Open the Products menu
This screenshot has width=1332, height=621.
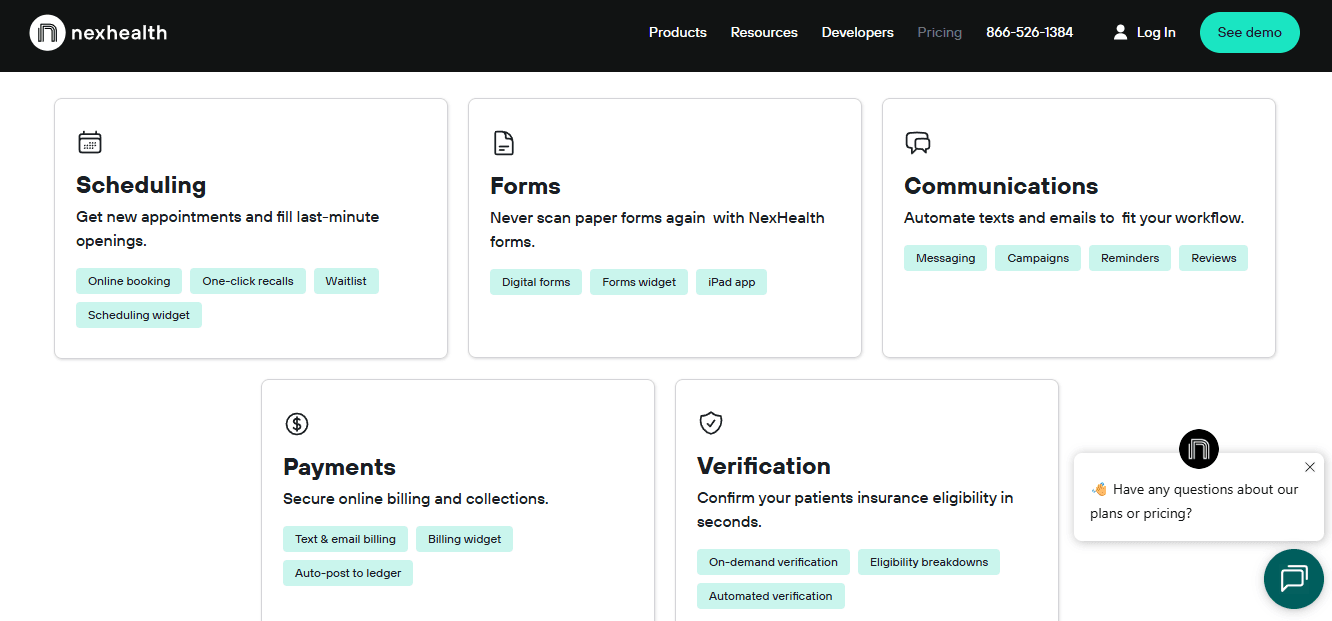pyautogui.click(x=678, y=33)
